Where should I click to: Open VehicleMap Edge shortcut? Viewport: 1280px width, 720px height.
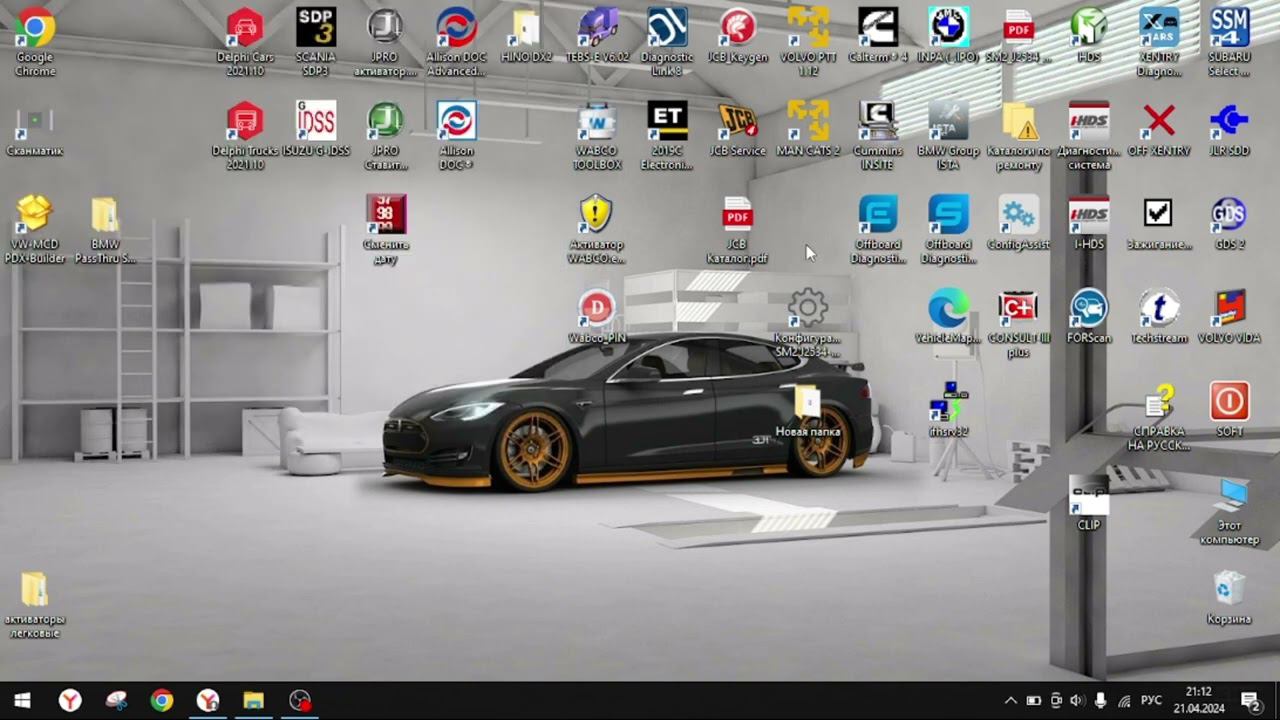(x=948, y=316)
